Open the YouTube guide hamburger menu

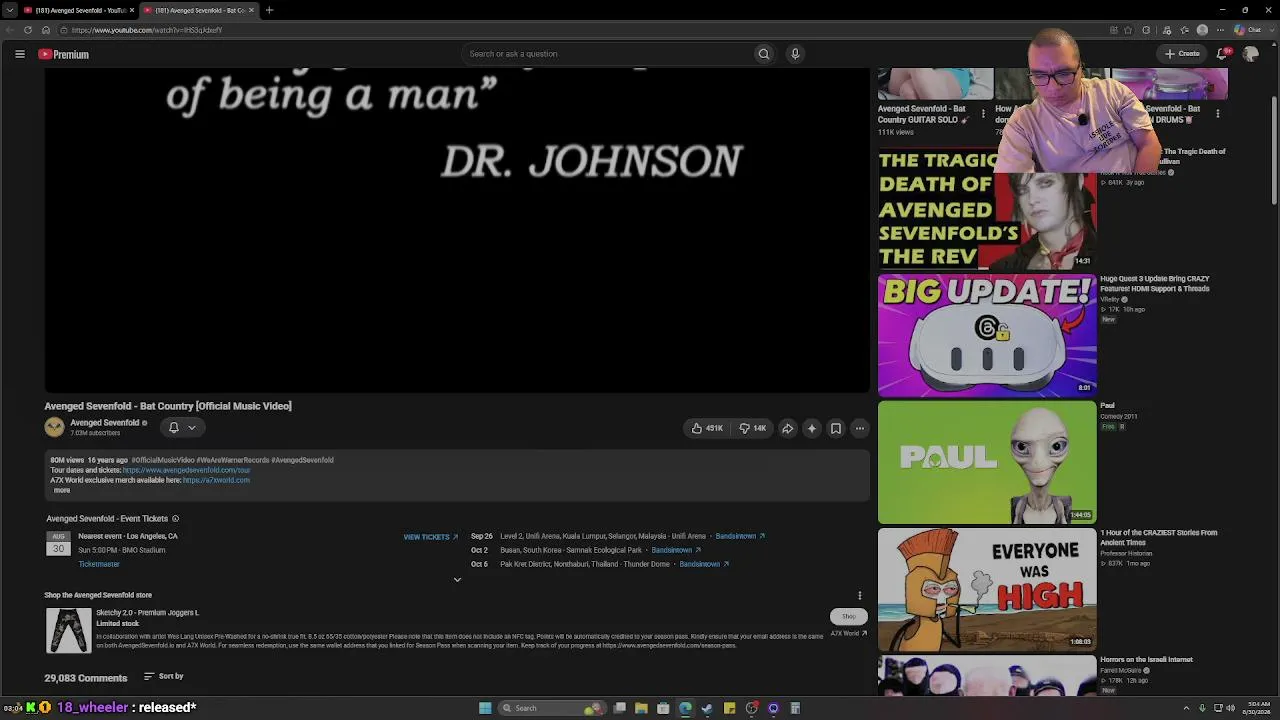[x=20, y=54]
